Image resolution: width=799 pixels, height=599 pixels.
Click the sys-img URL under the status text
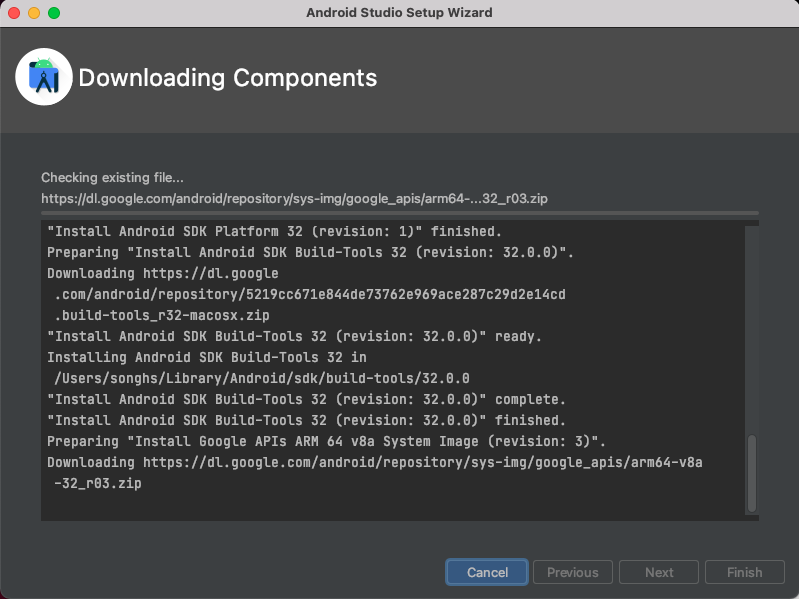tap(295, 198)
